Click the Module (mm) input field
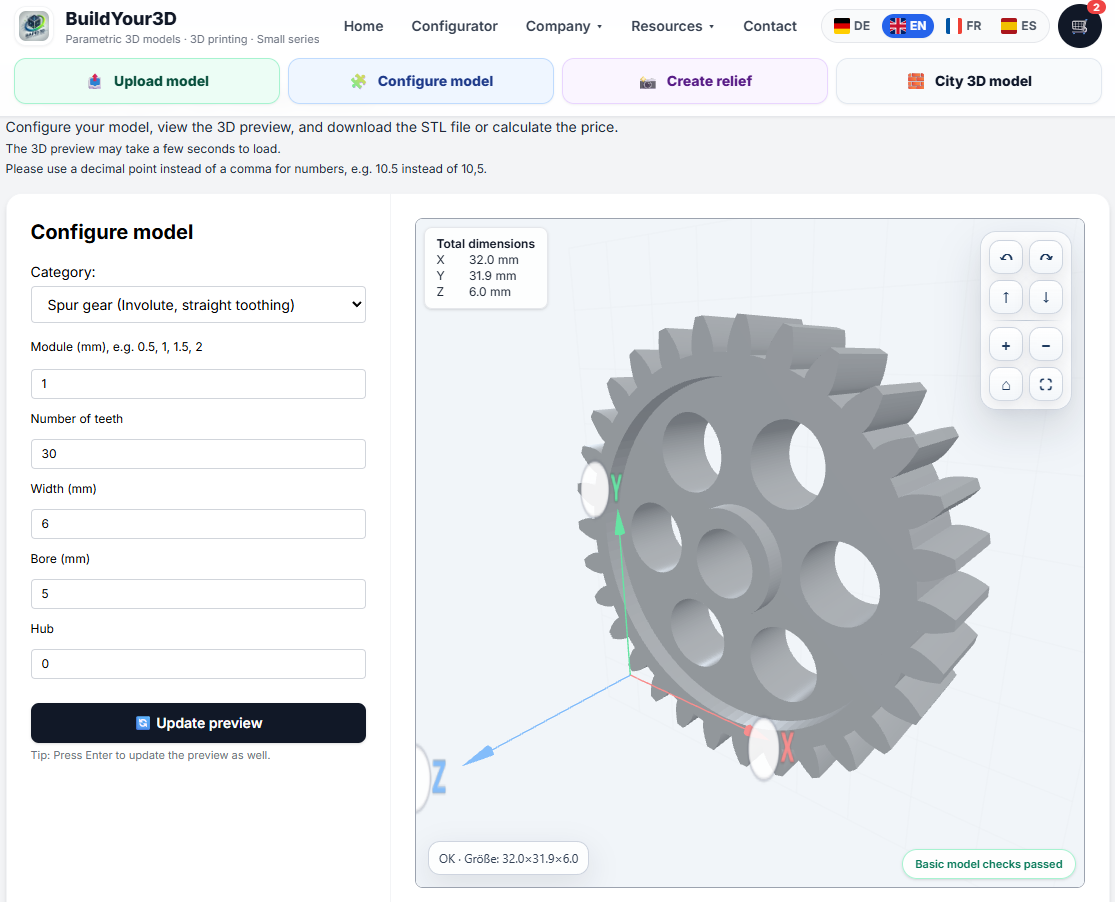 pyautogui.click(x=198, y=384)
